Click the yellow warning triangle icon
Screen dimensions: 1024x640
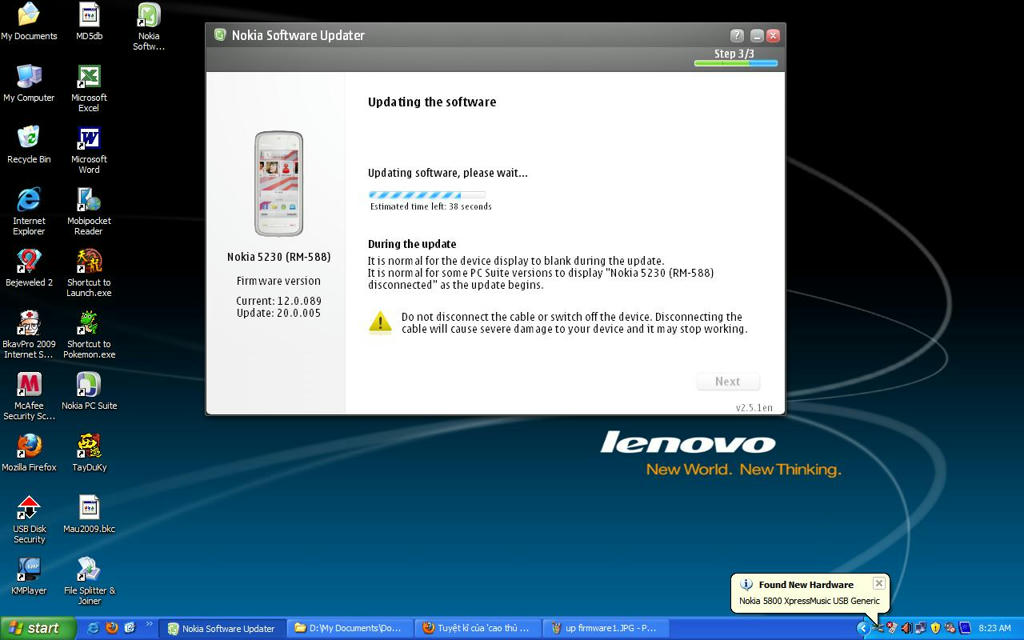pyautogui.click(x=380, y=322)
